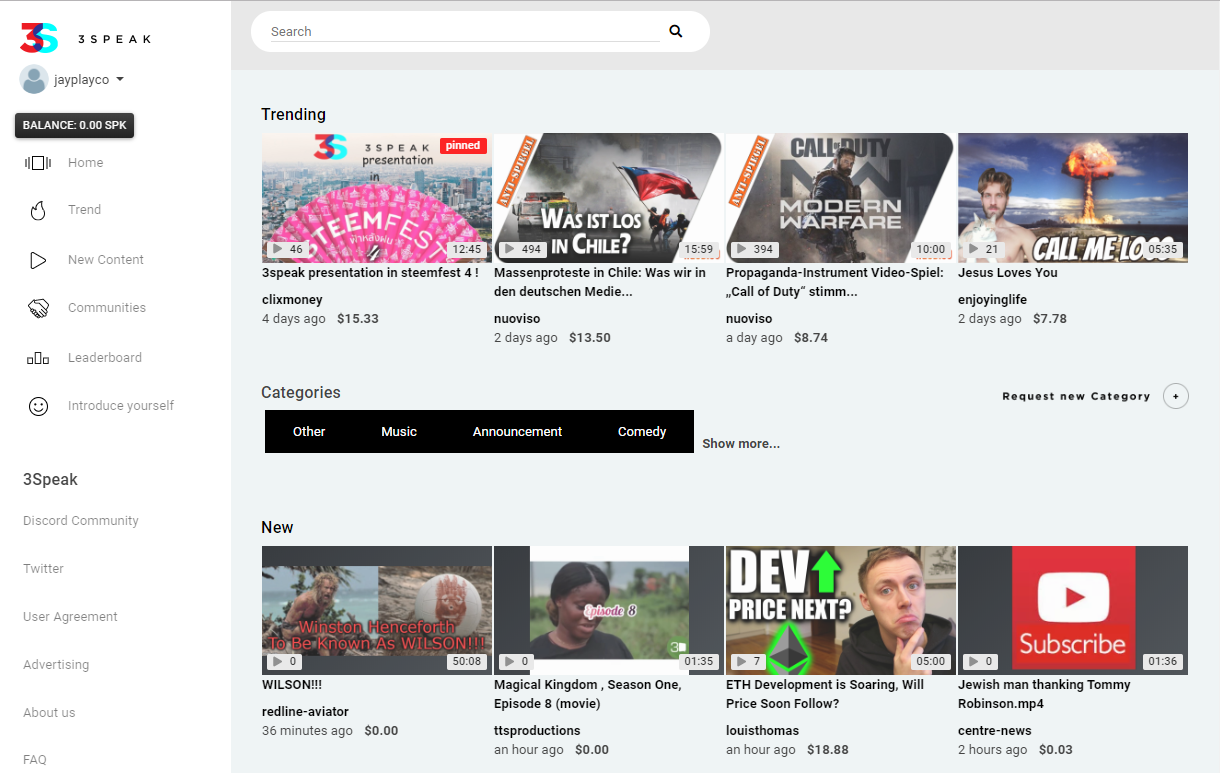Image resolution: width=1220 pixels, height=773 pixels.
Task: Open the enjoyinglife channel
Action: (x=992, y=300)
